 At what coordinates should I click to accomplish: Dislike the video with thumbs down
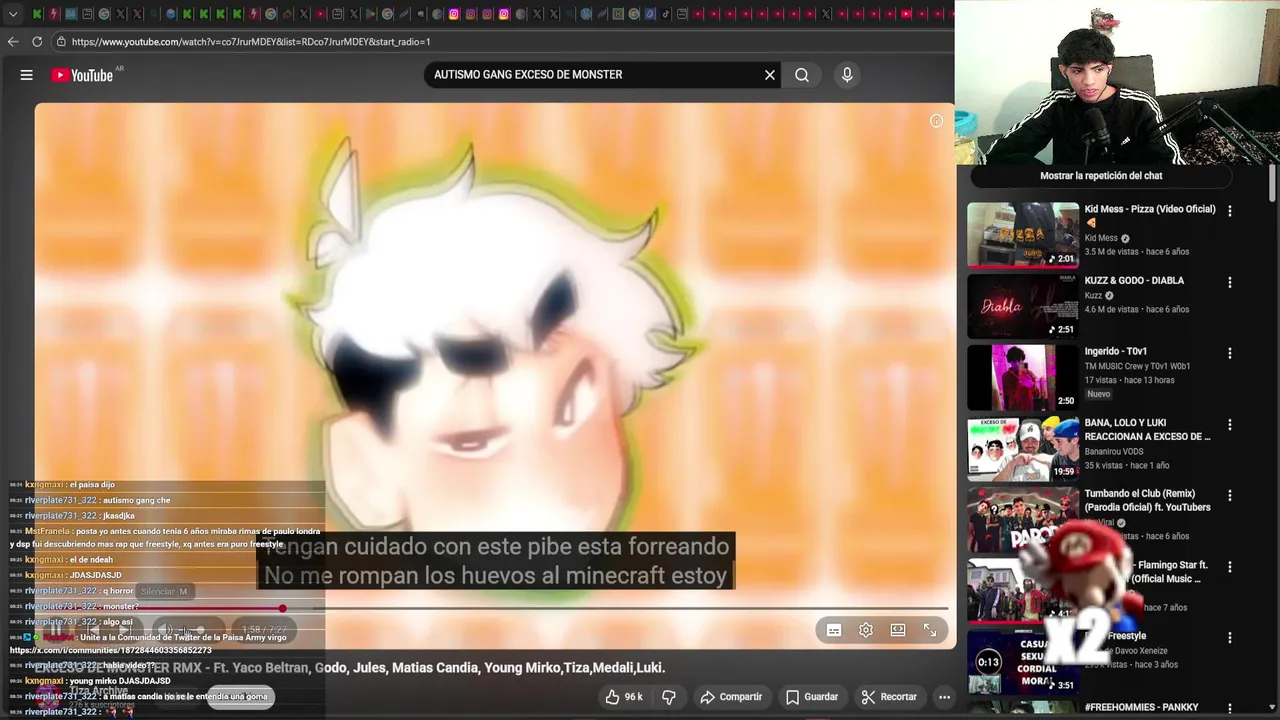(x=669, y=697)
